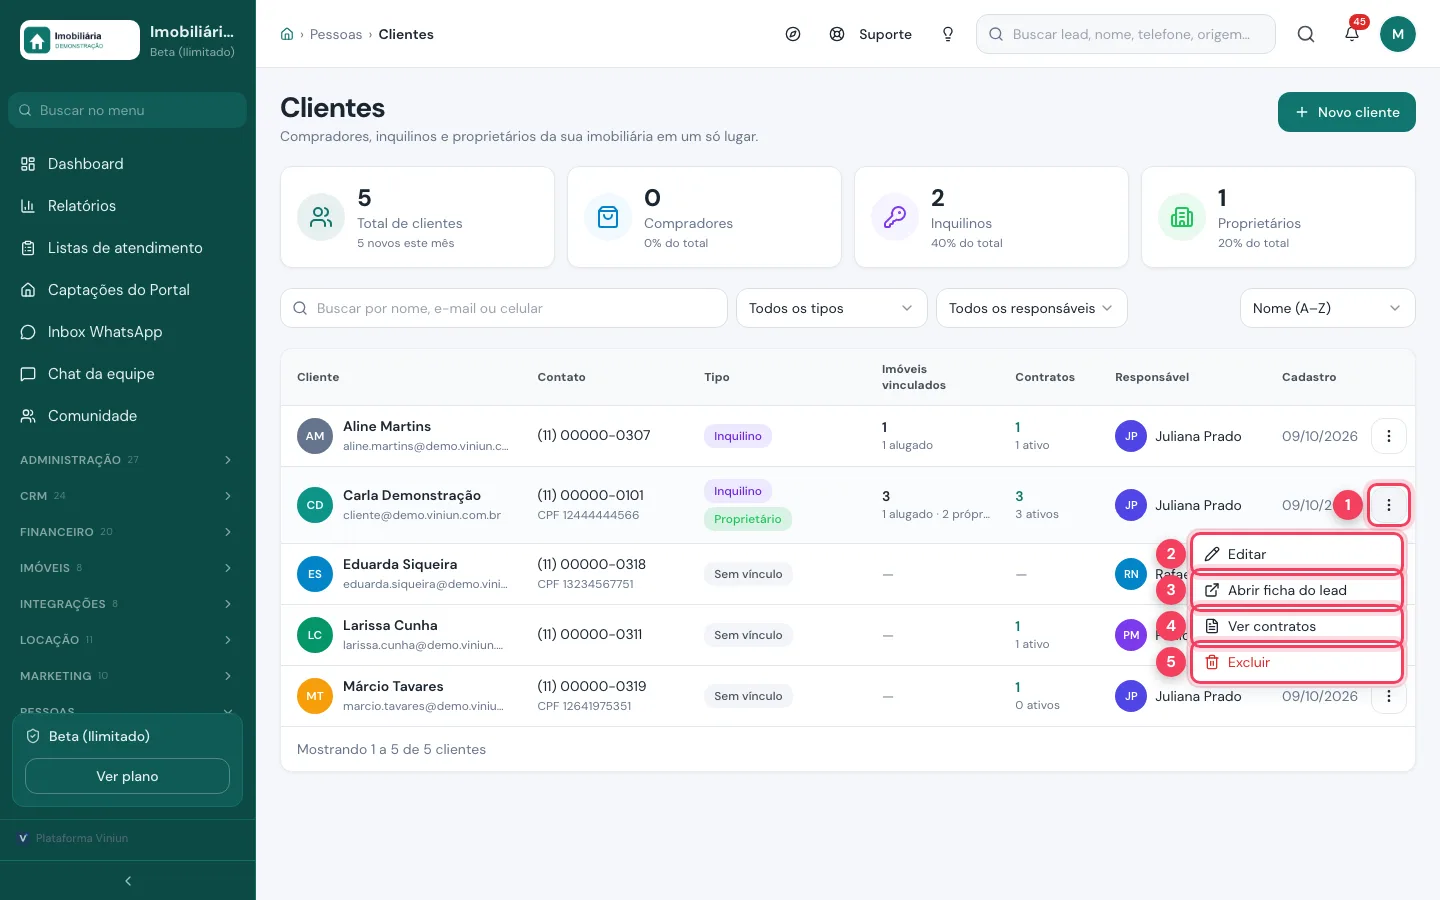Image resolution: width=1440 pixels, height=900 pixels.
Task: Open Listas de atendimento
Action: 128,248
